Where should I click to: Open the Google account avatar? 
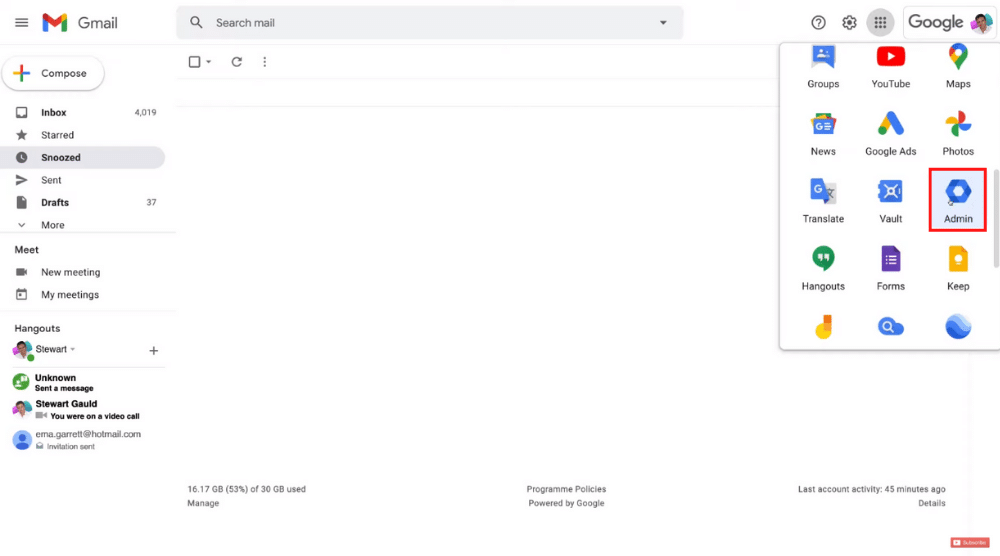point(981,23)
